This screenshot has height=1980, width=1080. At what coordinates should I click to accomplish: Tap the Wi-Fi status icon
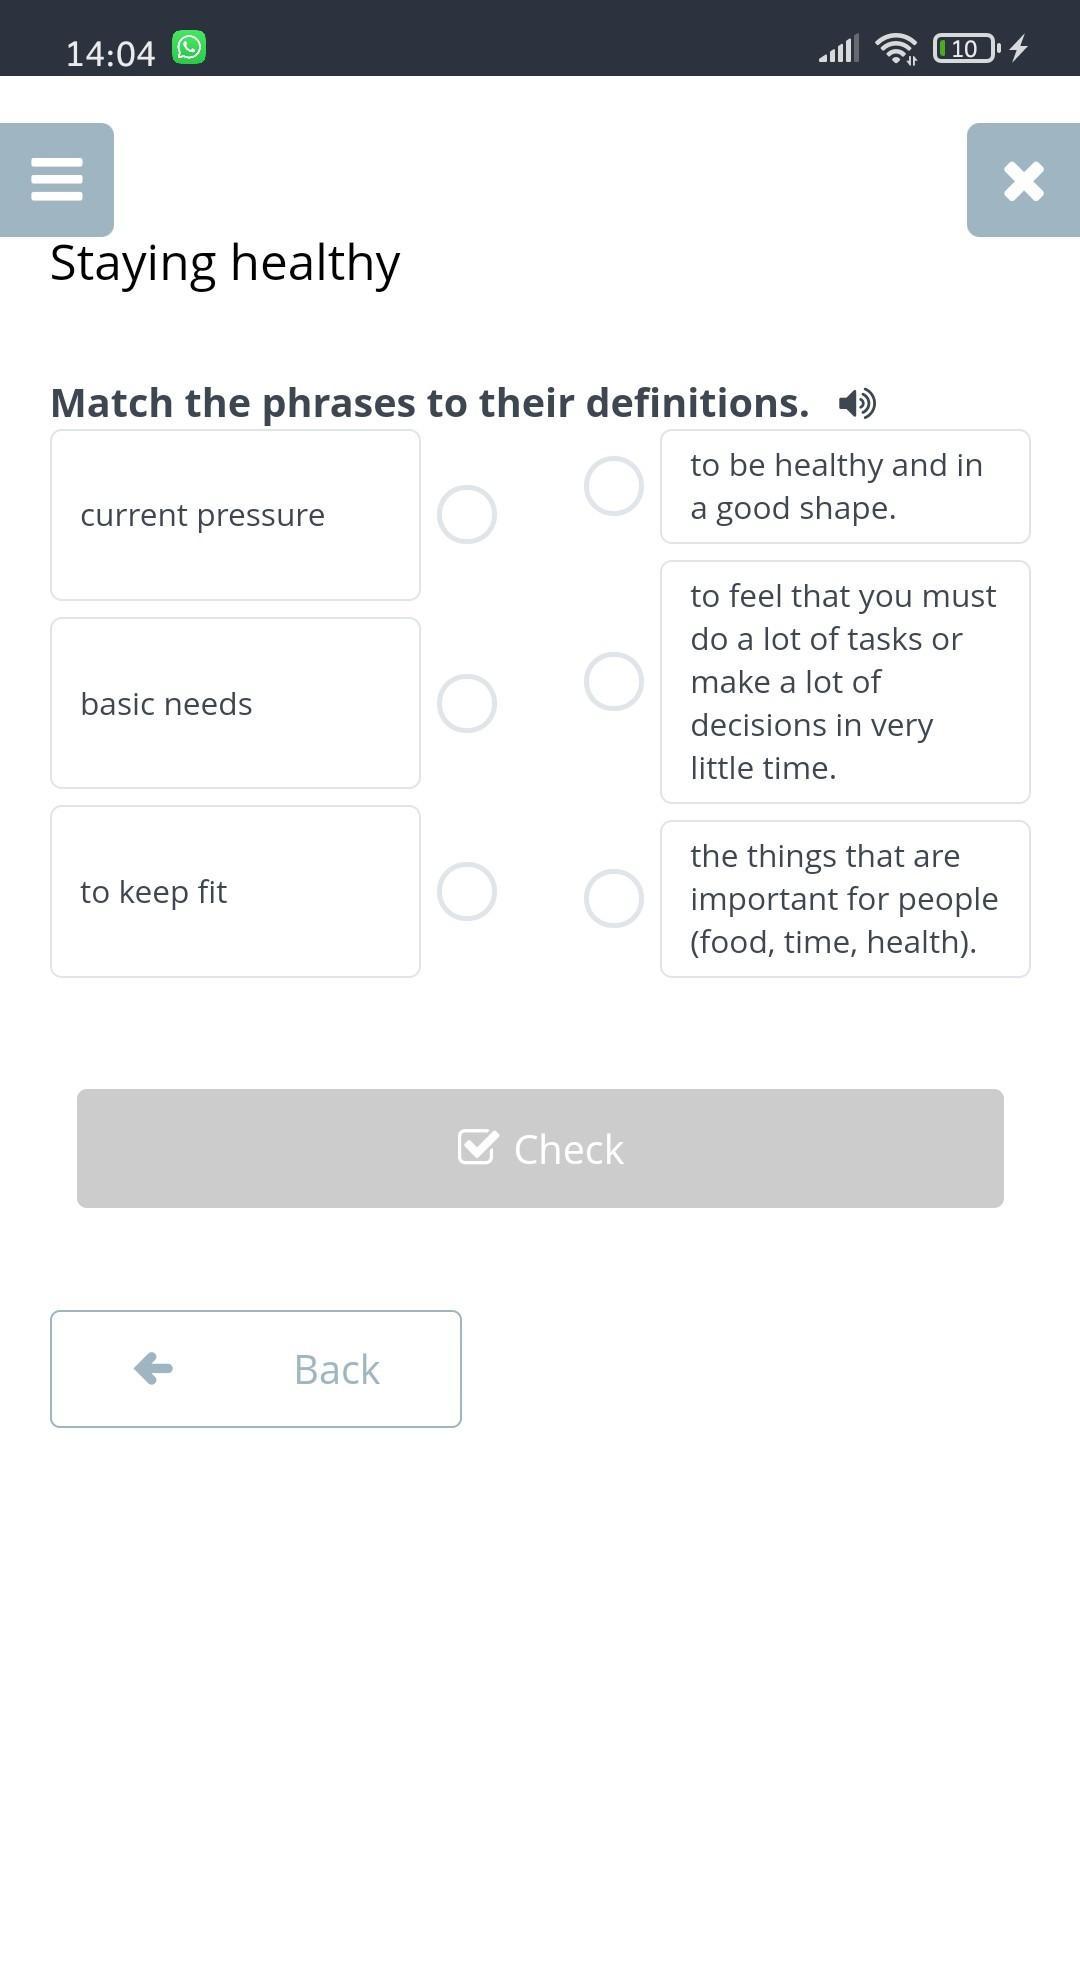tap(895, 49)
